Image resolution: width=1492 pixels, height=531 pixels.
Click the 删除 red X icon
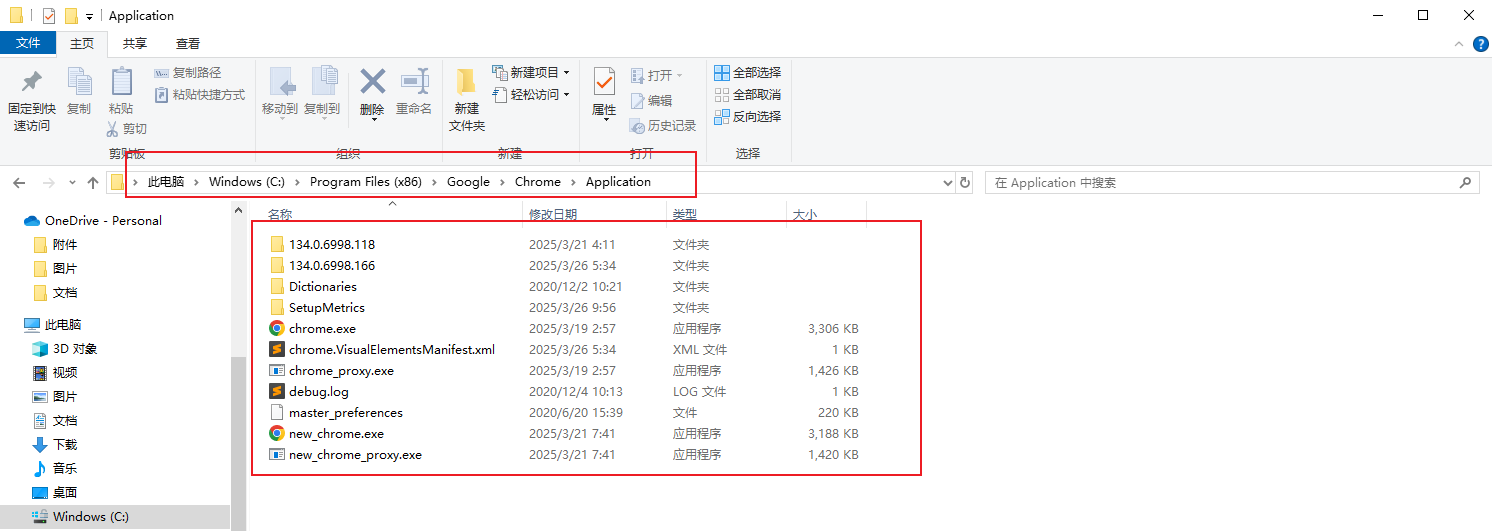coord(373,81)
